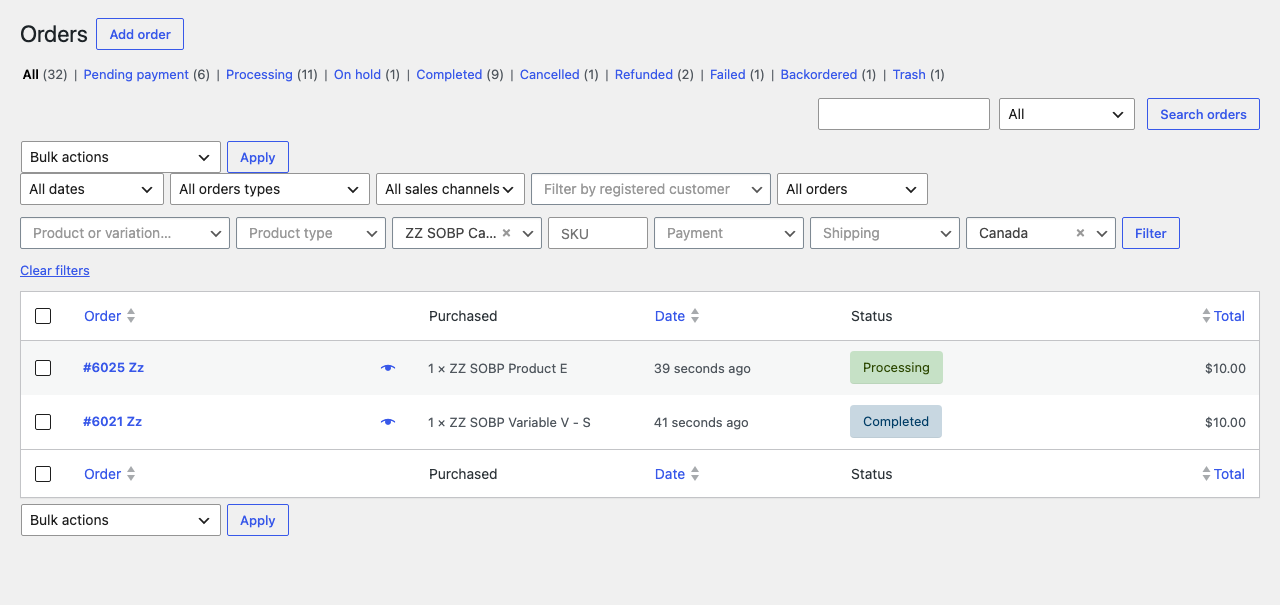Image resolution: width=1280 pixels, height=605 pixels.
Task: Filter by Backordered status
Action: [x=819, y=74]
